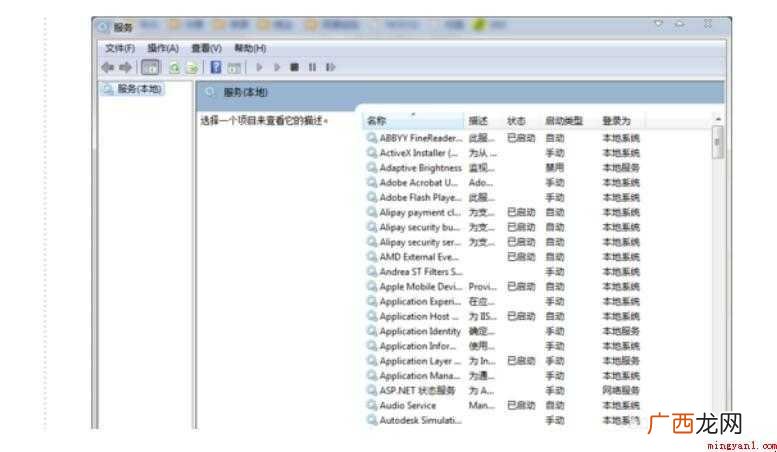Image resolution: width=777 pixels, height=452 pixels.
Task: Select the Adaptive Brightness service name
Action: [x=420, y=168]
